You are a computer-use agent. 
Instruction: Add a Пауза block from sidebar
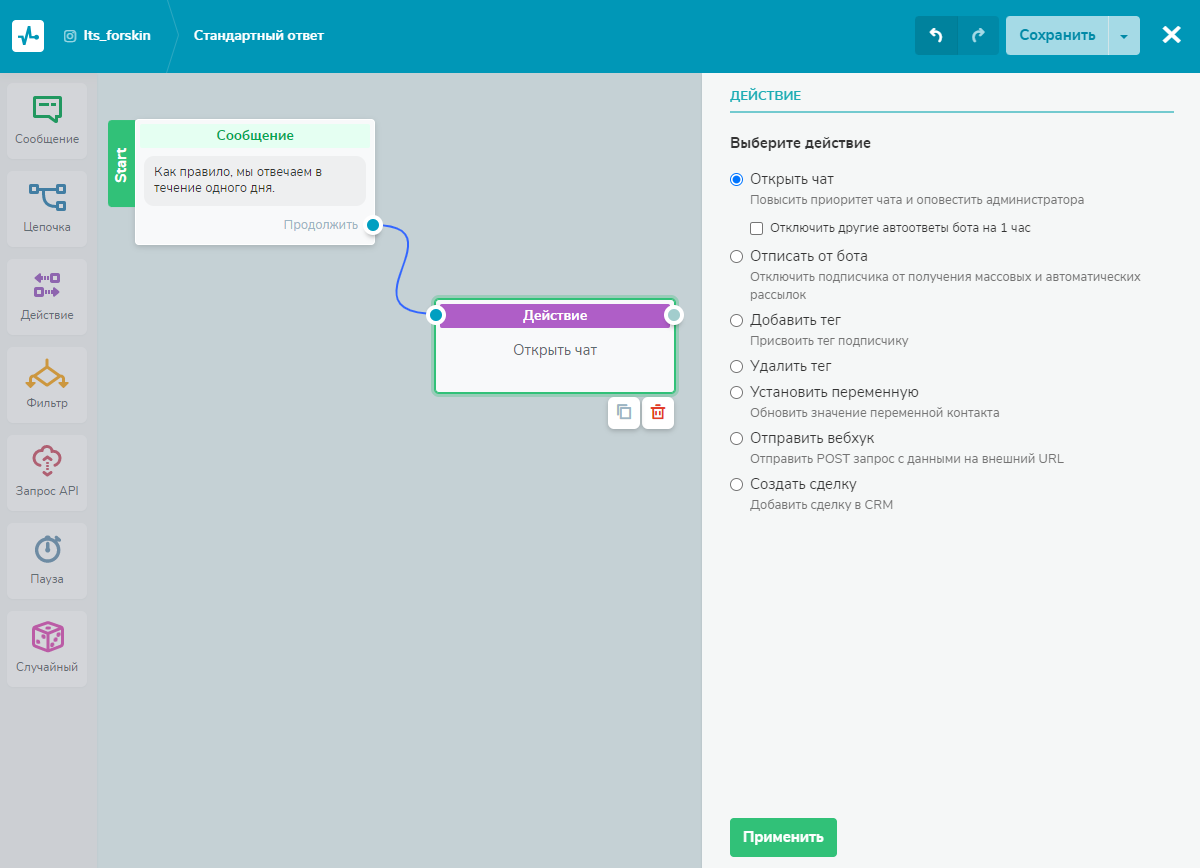47,560
